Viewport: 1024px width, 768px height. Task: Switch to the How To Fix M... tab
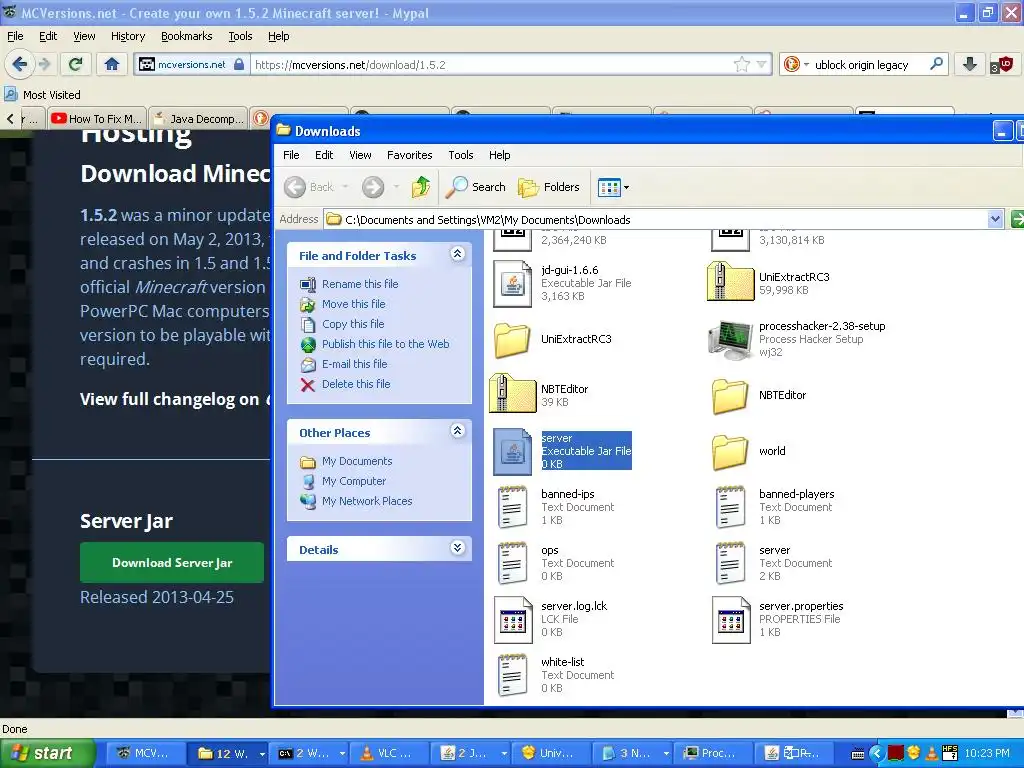(97, 118)
